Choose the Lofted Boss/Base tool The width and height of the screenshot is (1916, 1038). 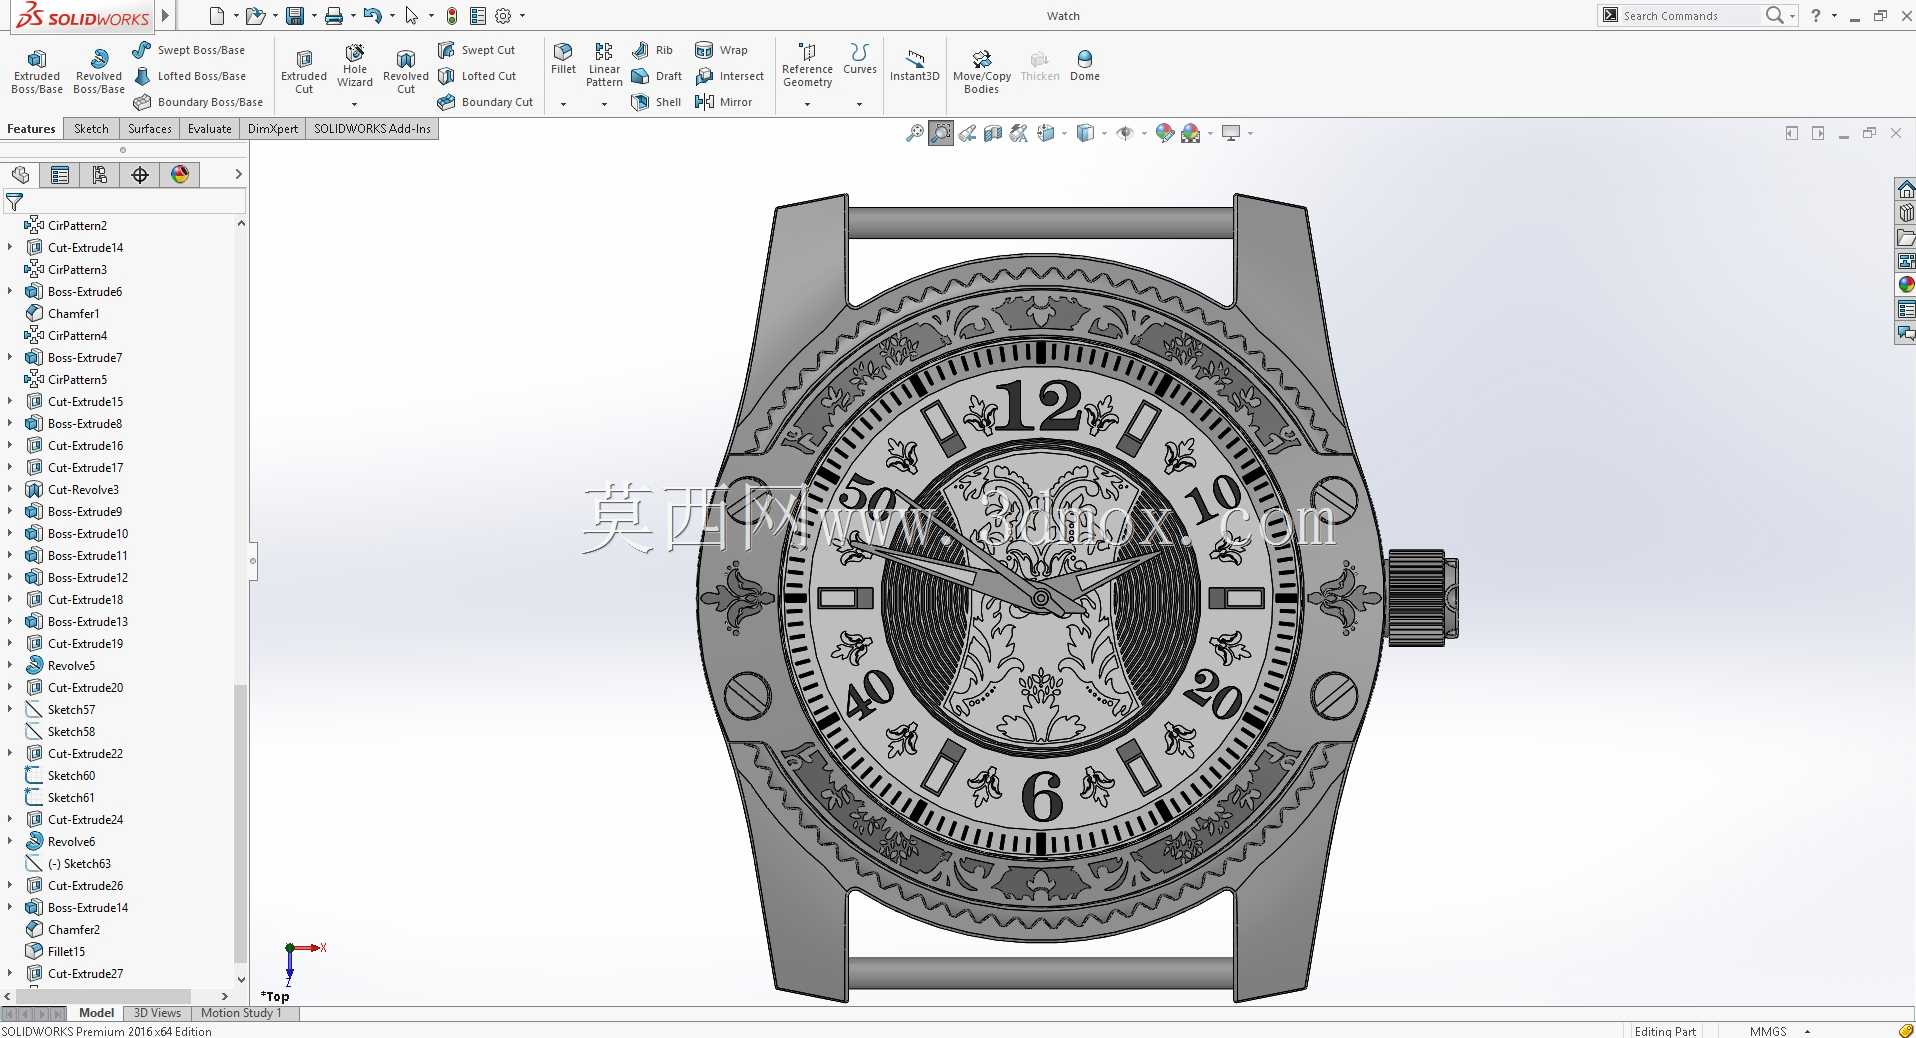pos(189,76)
